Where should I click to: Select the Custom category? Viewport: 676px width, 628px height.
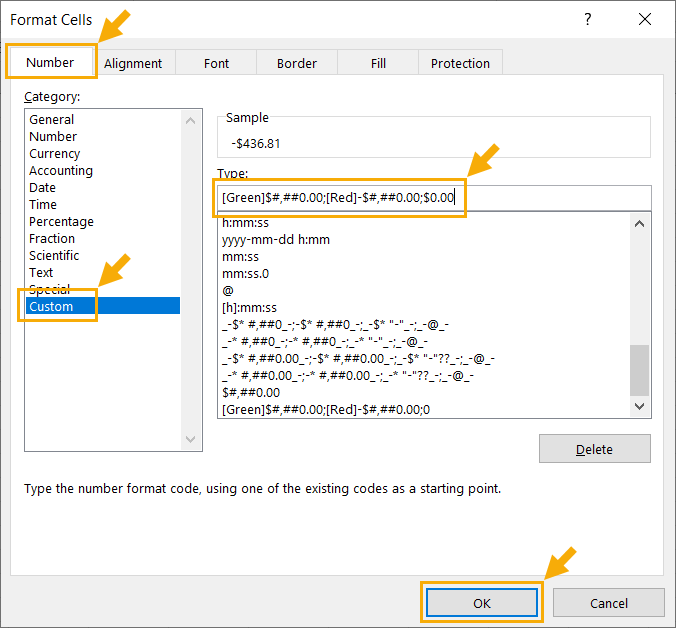[52, 306]
